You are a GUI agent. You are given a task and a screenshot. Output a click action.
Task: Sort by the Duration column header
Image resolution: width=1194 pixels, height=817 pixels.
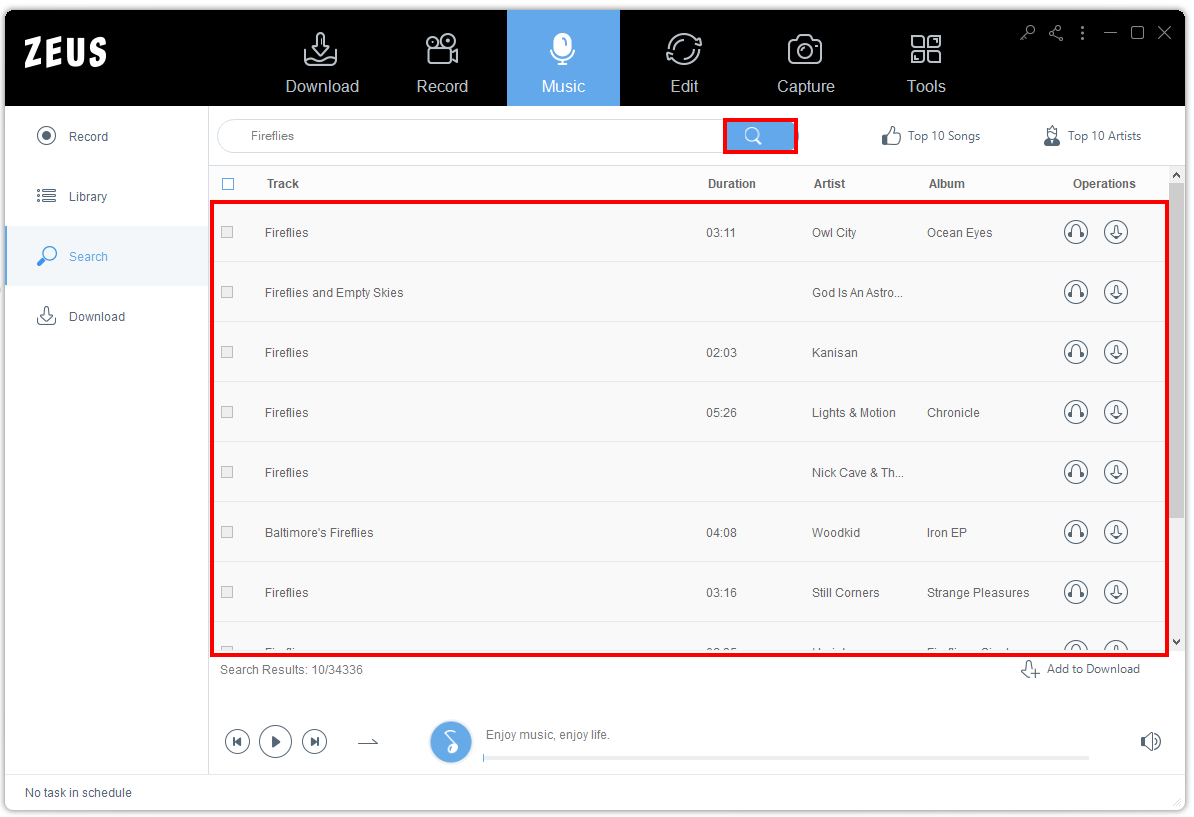point(731,184)
